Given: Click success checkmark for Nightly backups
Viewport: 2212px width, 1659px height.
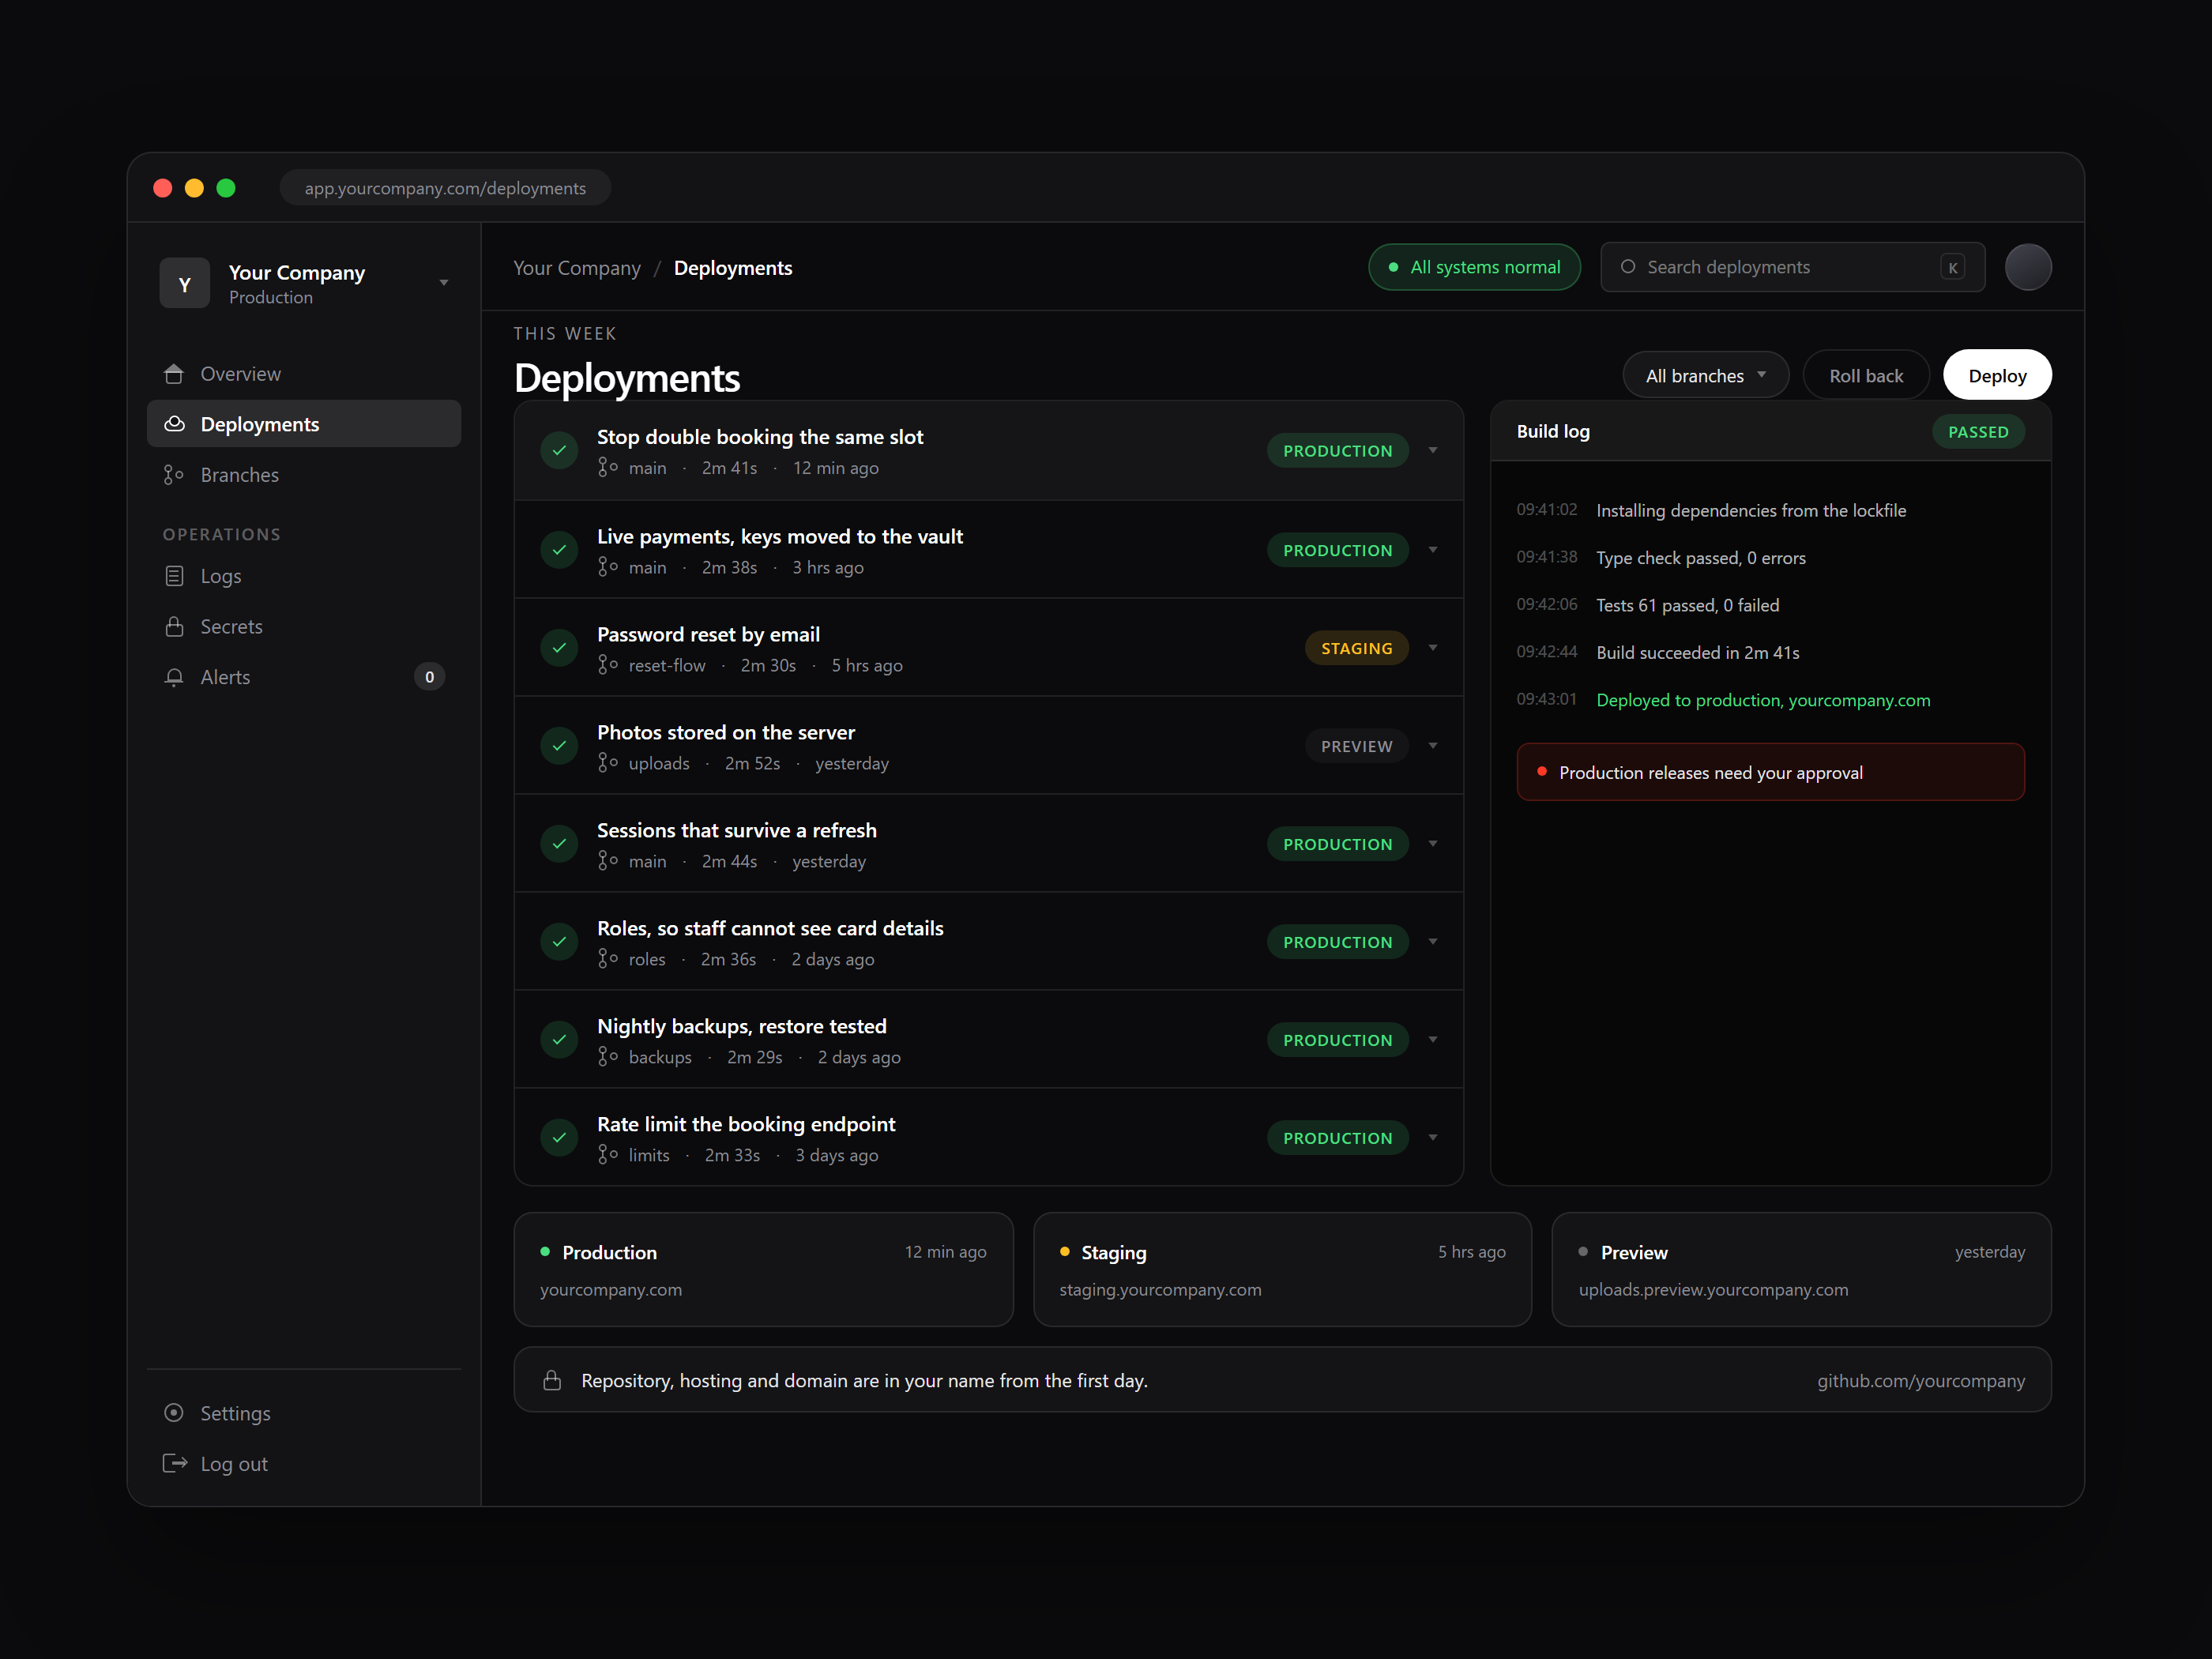Looking at the screenshot, I should pyautogui.click(x=559, y=1040).
